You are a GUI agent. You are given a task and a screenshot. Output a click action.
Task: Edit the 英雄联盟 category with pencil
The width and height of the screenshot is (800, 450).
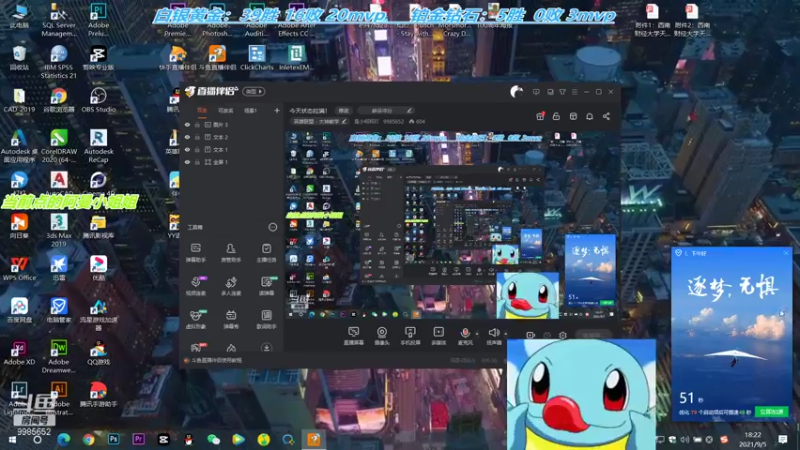[344, 121]
